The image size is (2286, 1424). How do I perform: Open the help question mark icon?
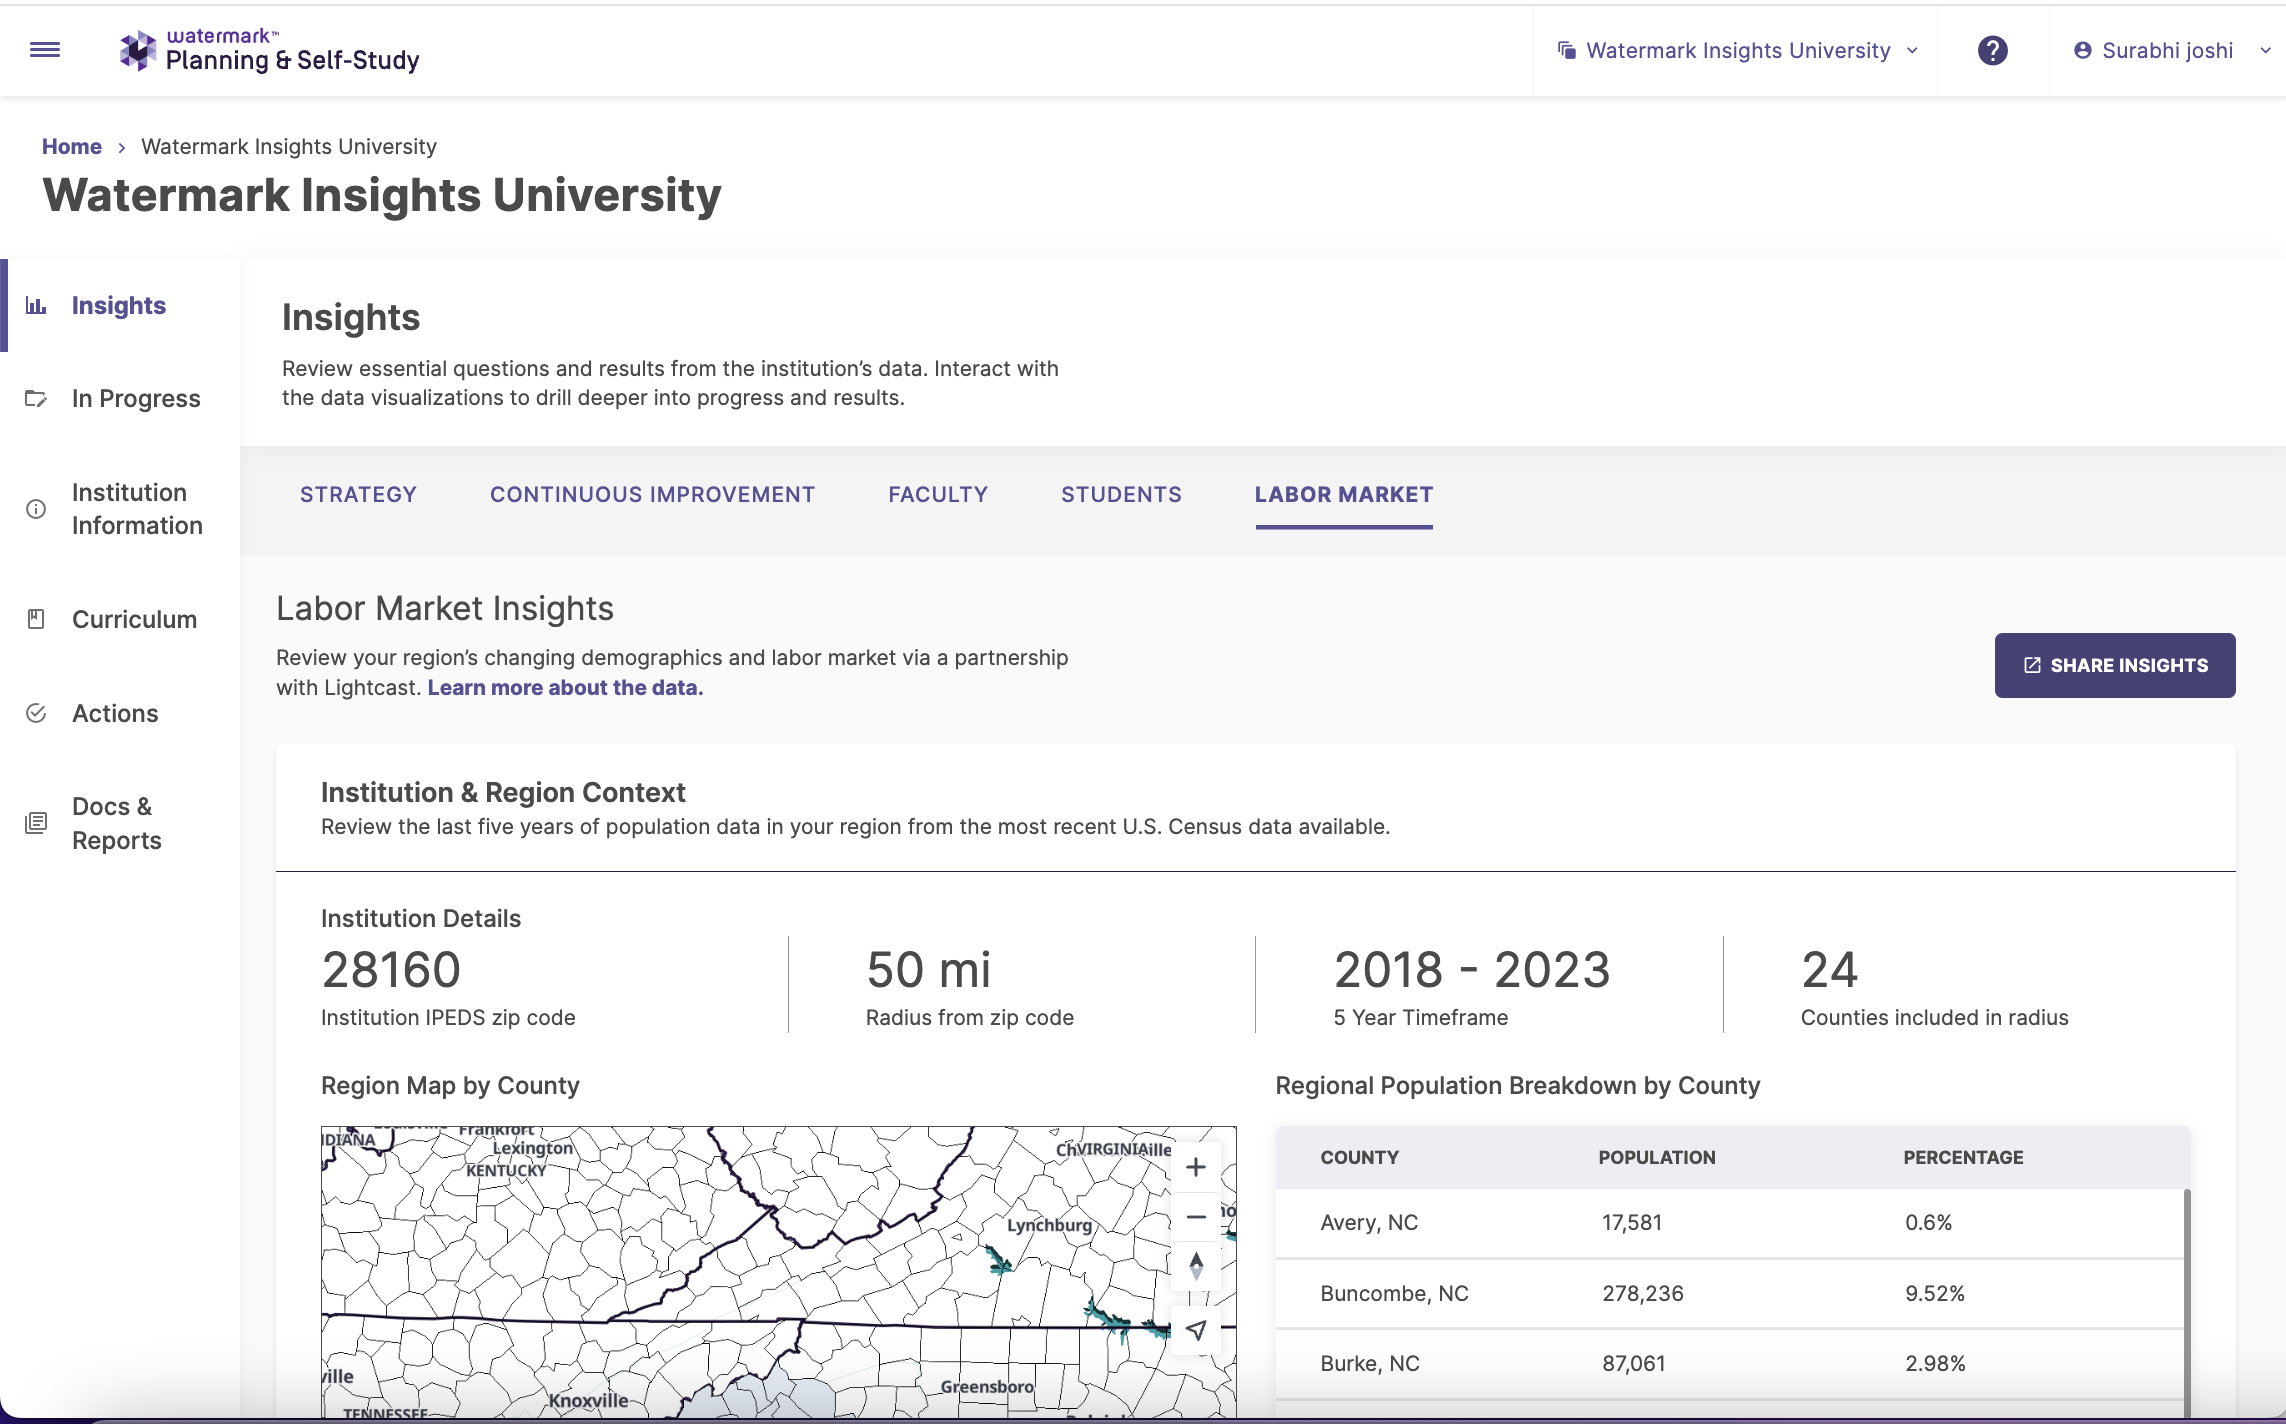point(1992,50)
